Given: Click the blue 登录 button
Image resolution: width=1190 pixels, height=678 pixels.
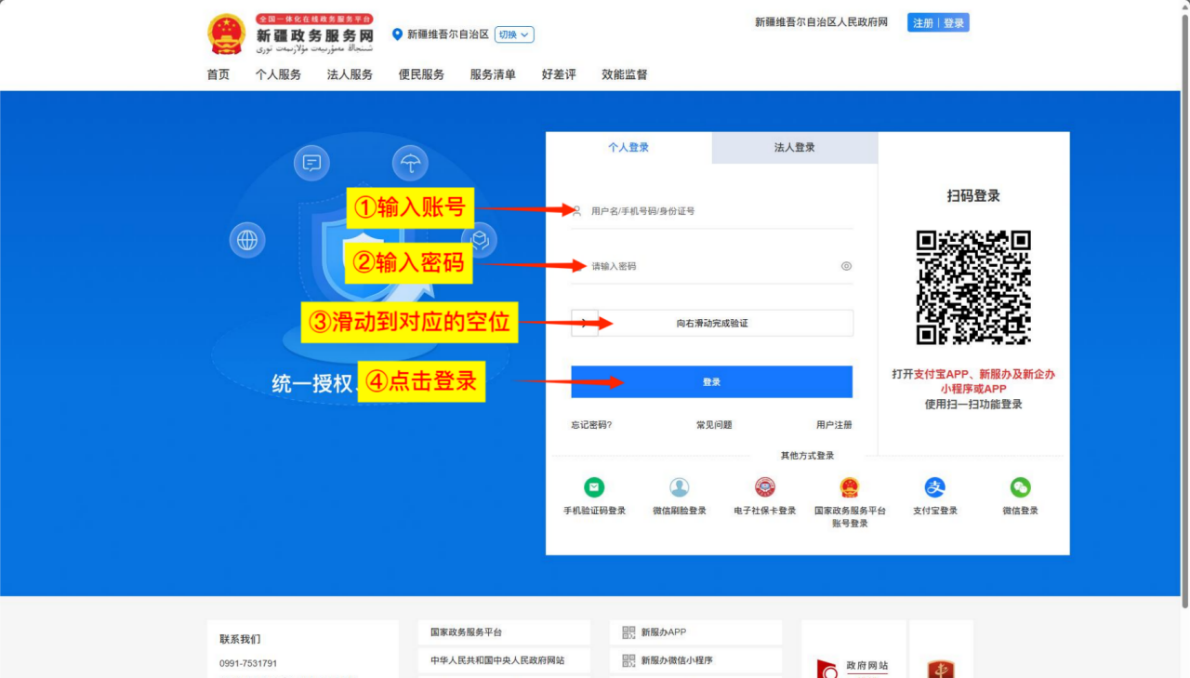Looking at the screenshot, I should (x=711, y=381).
